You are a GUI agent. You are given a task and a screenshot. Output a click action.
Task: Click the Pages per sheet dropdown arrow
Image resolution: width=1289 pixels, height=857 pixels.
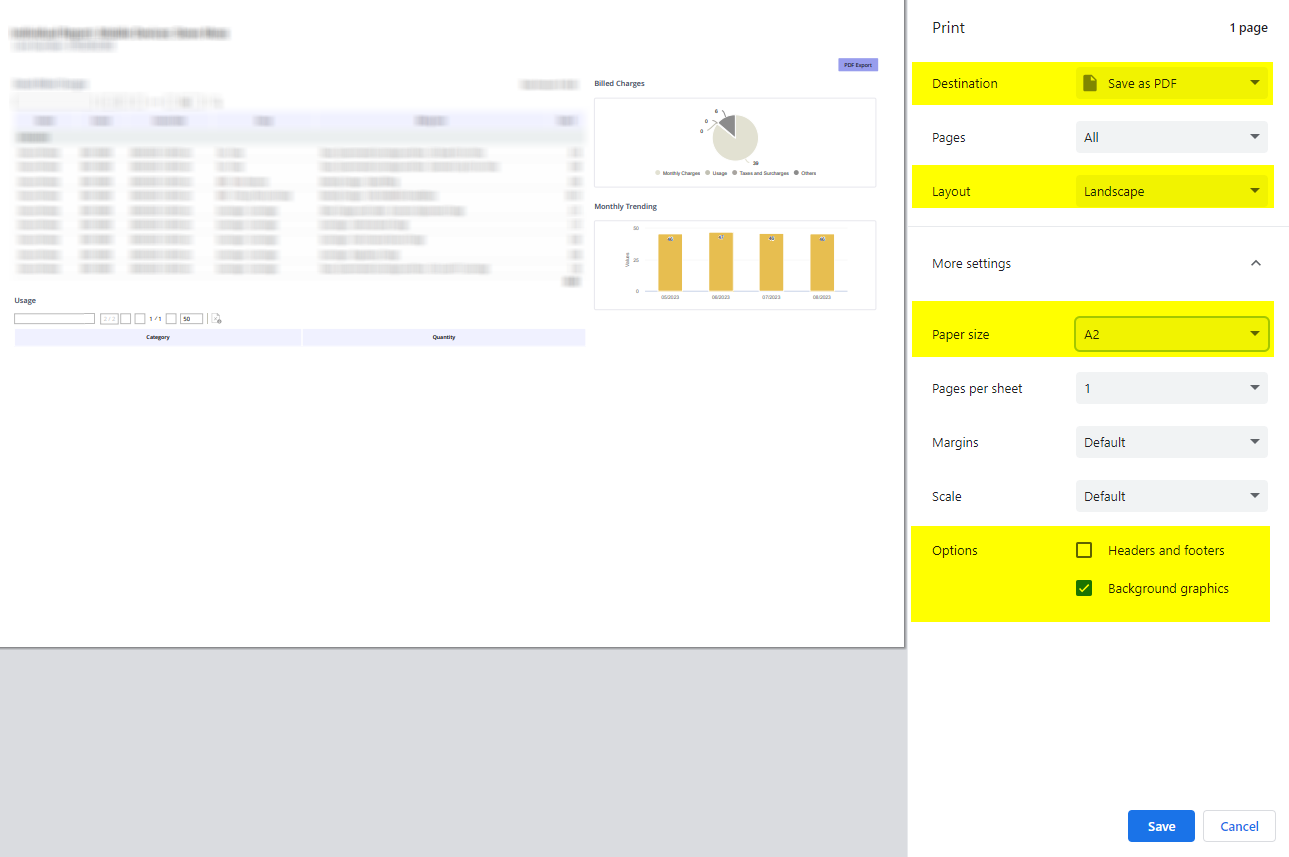[1254, 388]
